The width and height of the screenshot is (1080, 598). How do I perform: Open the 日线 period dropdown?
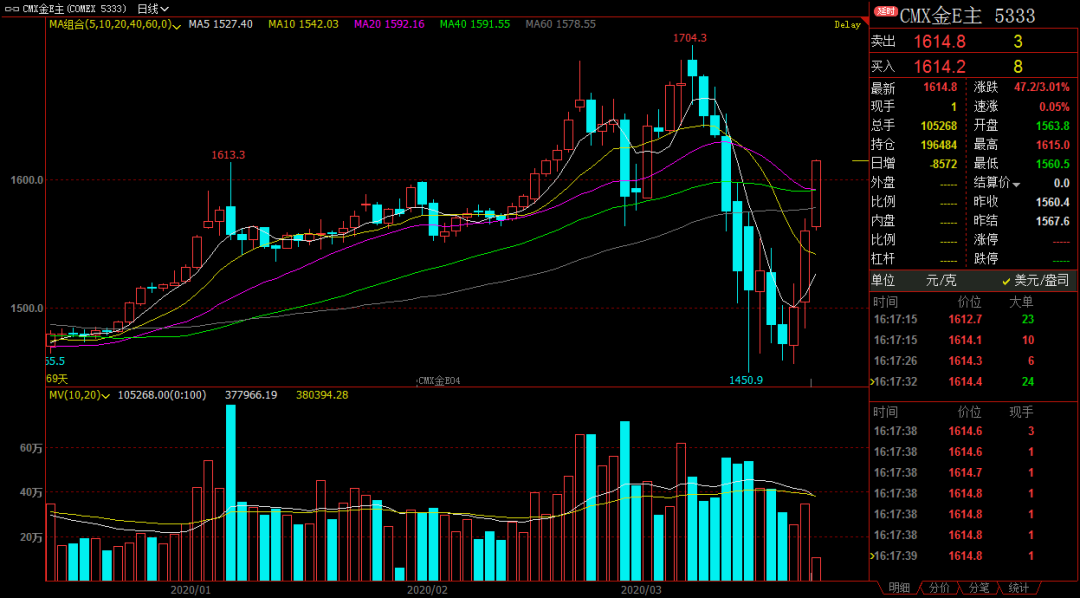[x=153, y=8]
